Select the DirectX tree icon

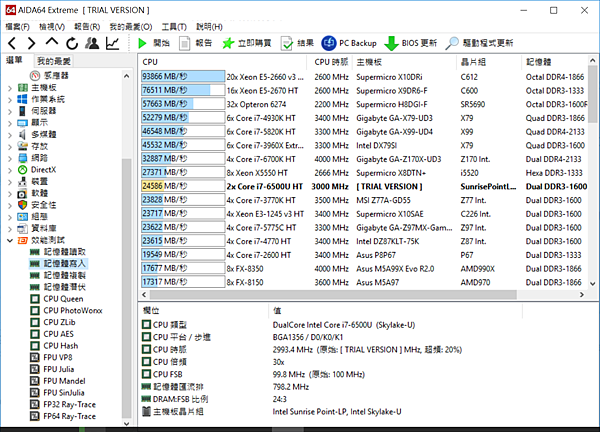(x=23, y=170)
